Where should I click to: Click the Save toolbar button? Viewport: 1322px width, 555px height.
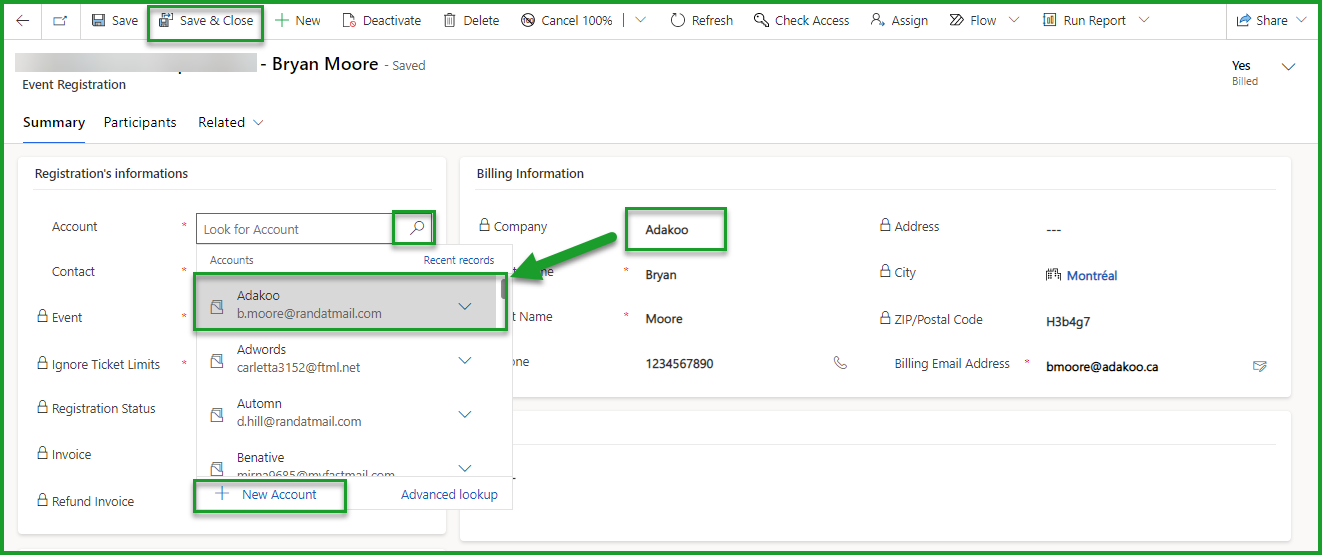[114, 20]
